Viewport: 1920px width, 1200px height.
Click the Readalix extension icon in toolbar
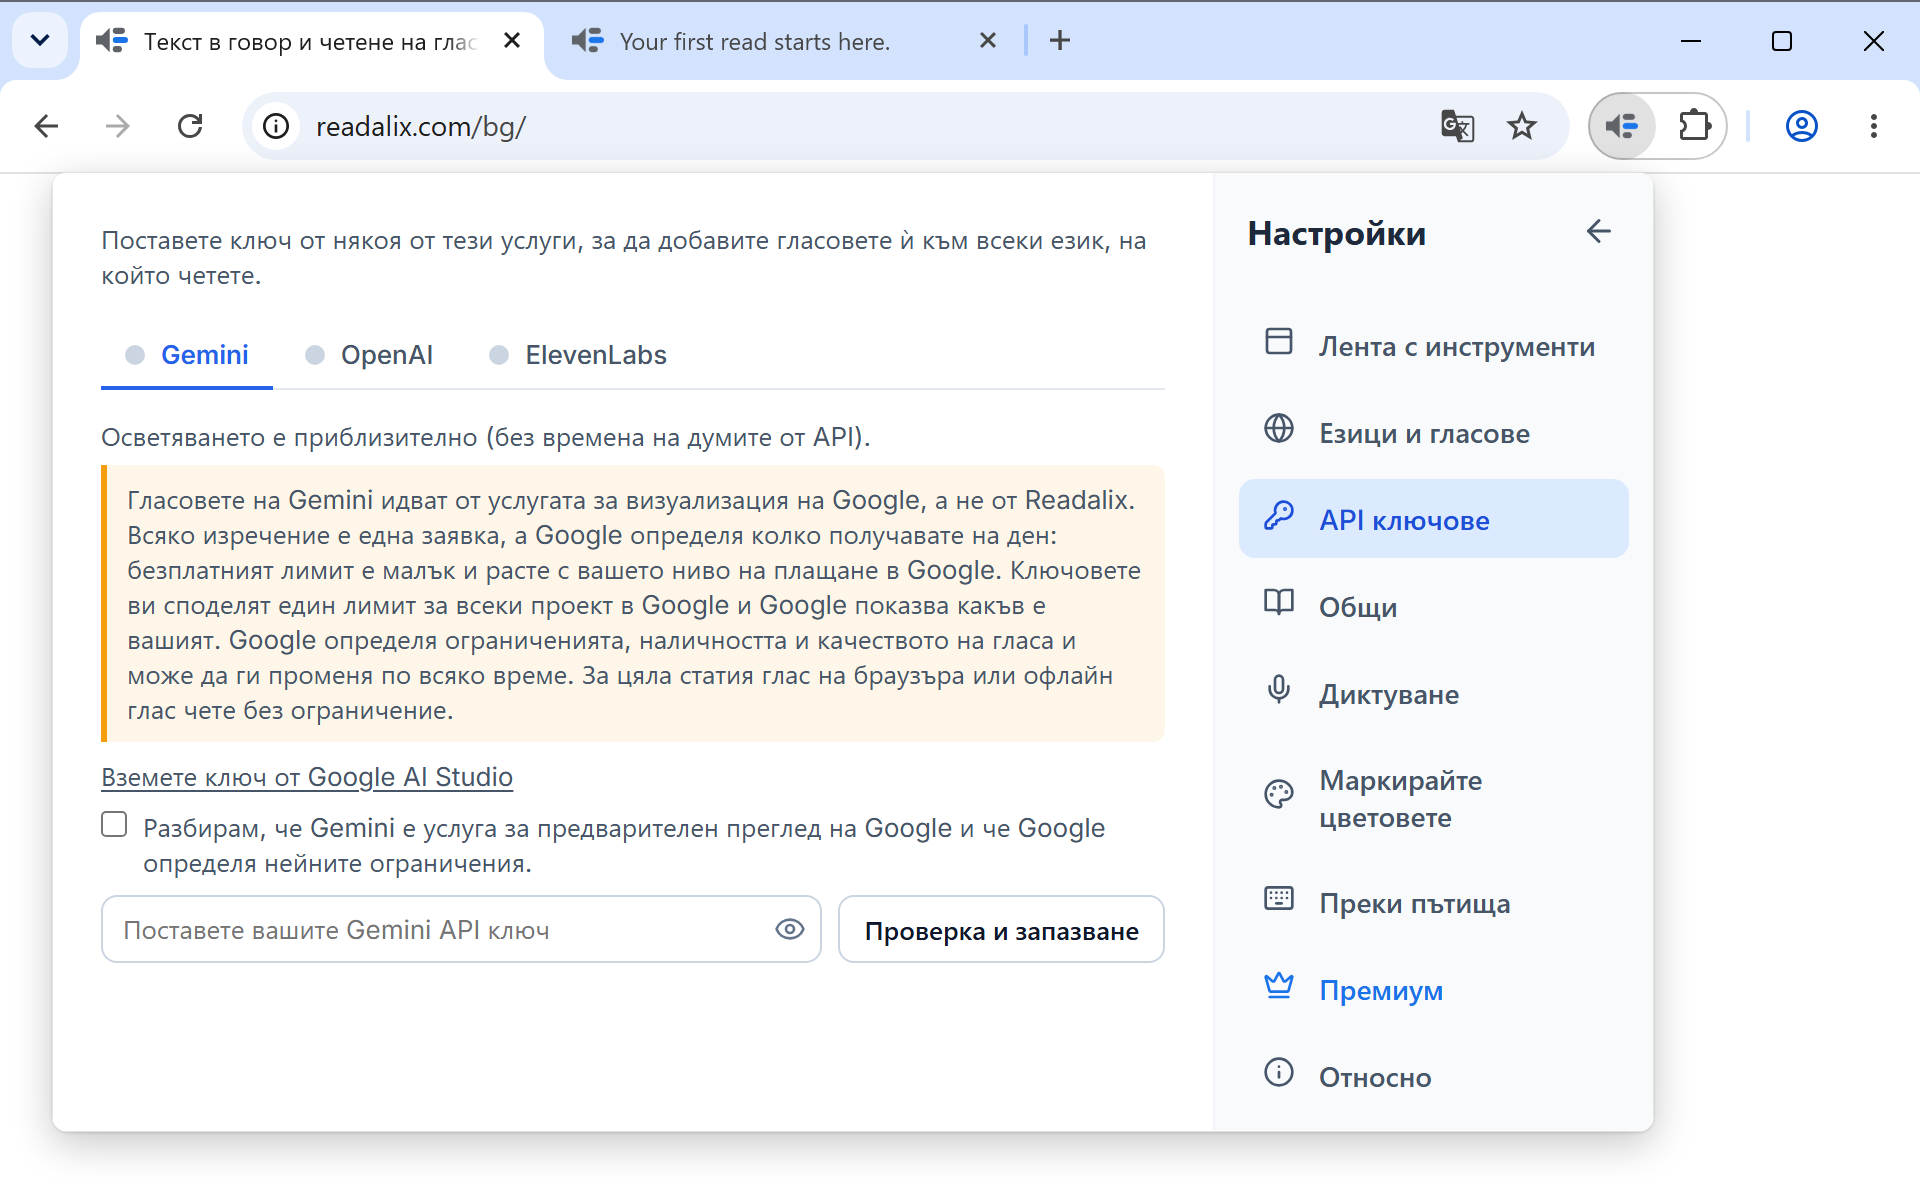[1622, 126]
